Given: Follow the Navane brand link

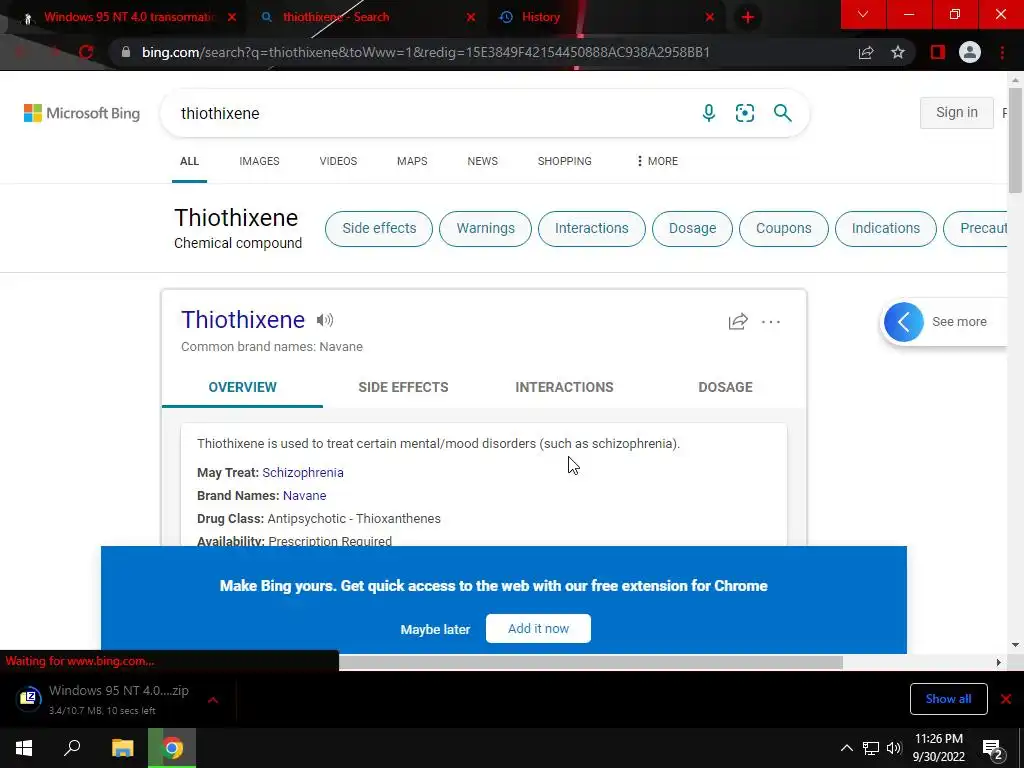Looking at the screenshot, I should click(304, 496).
